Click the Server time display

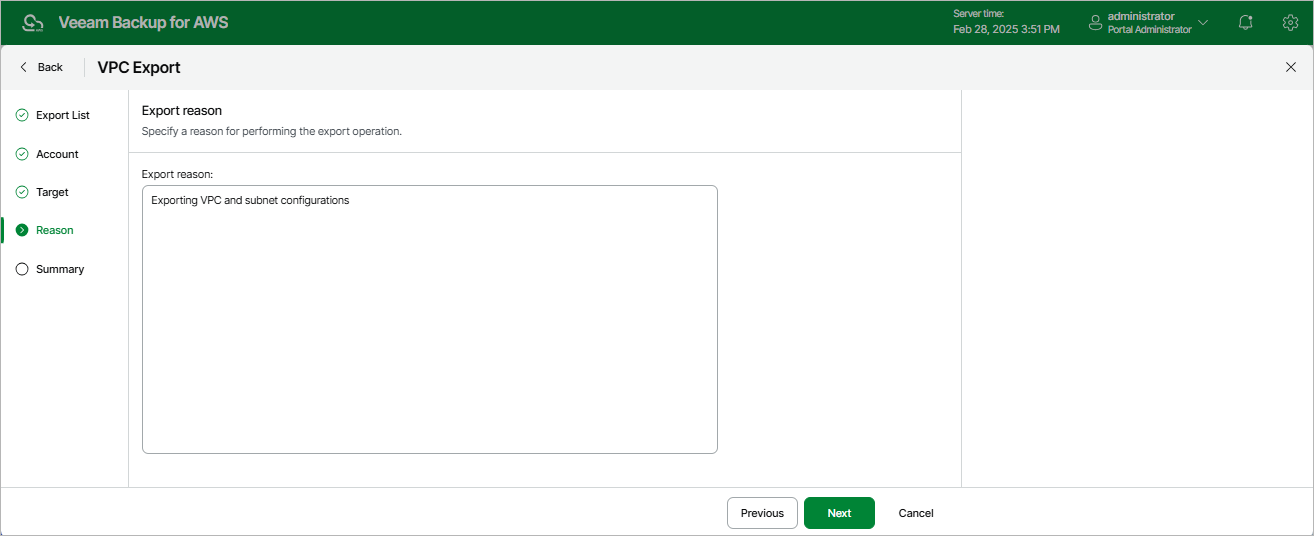[x=1006, y=22]
